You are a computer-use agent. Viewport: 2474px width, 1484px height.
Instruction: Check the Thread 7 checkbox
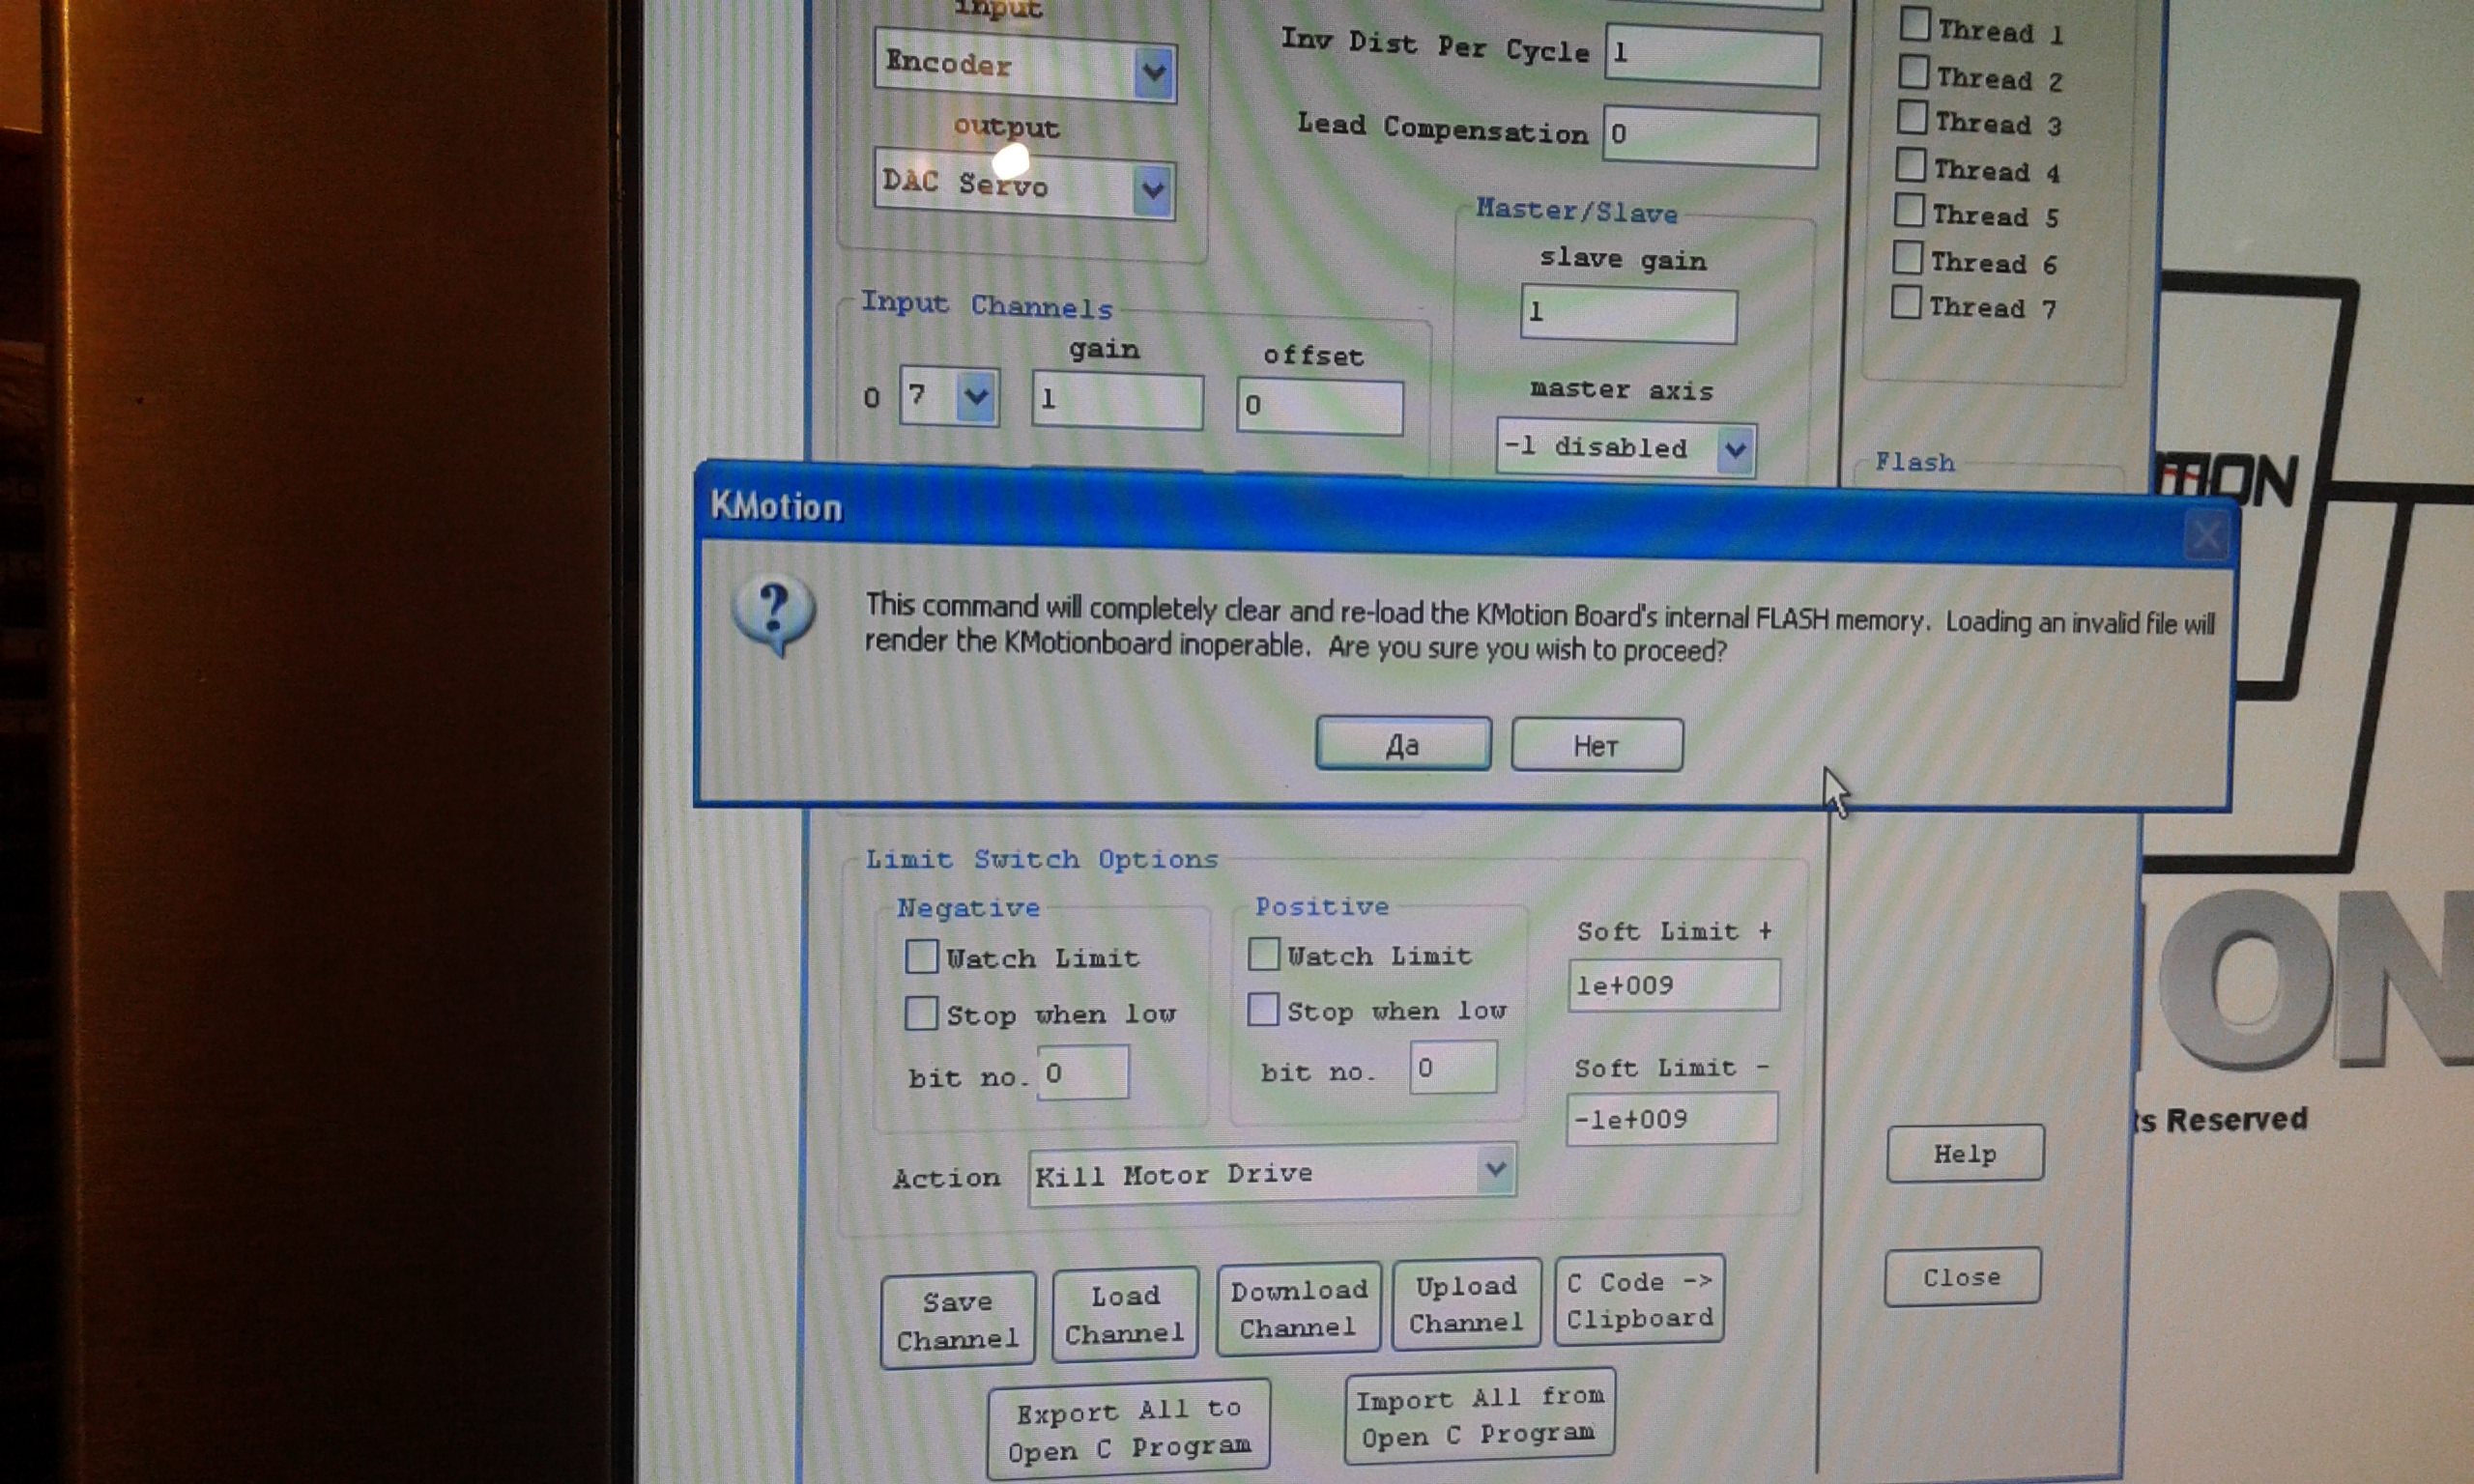click(1906, 302)
